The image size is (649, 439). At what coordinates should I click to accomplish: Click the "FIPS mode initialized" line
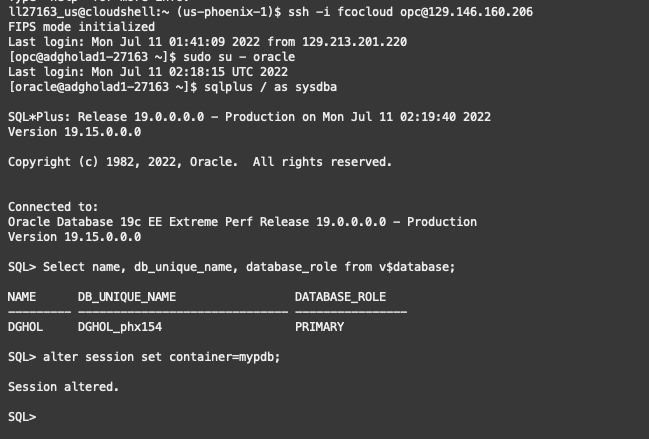tap(81, 27)
